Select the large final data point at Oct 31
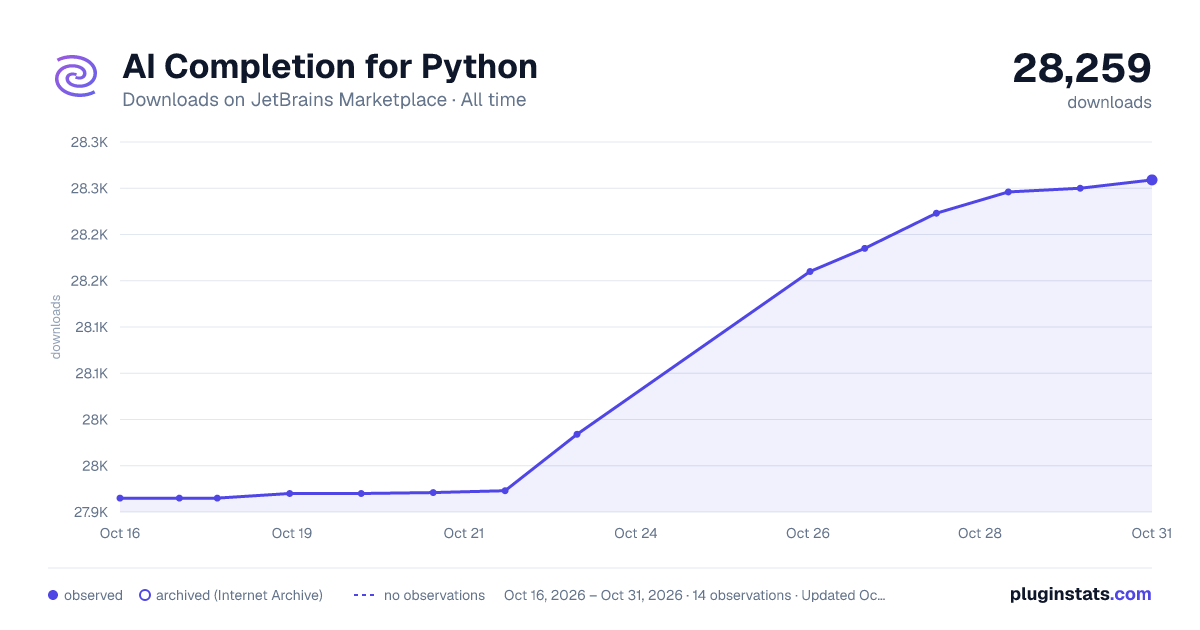 pos(1152,180)
